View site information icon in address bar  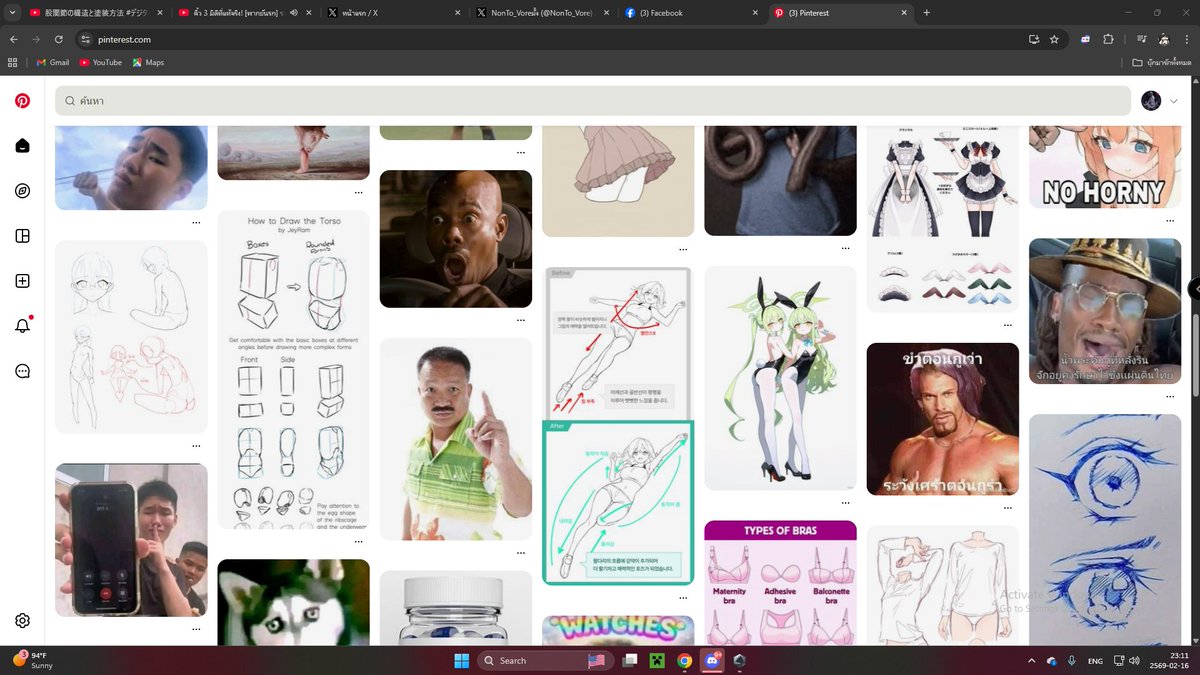click(86, 39)
